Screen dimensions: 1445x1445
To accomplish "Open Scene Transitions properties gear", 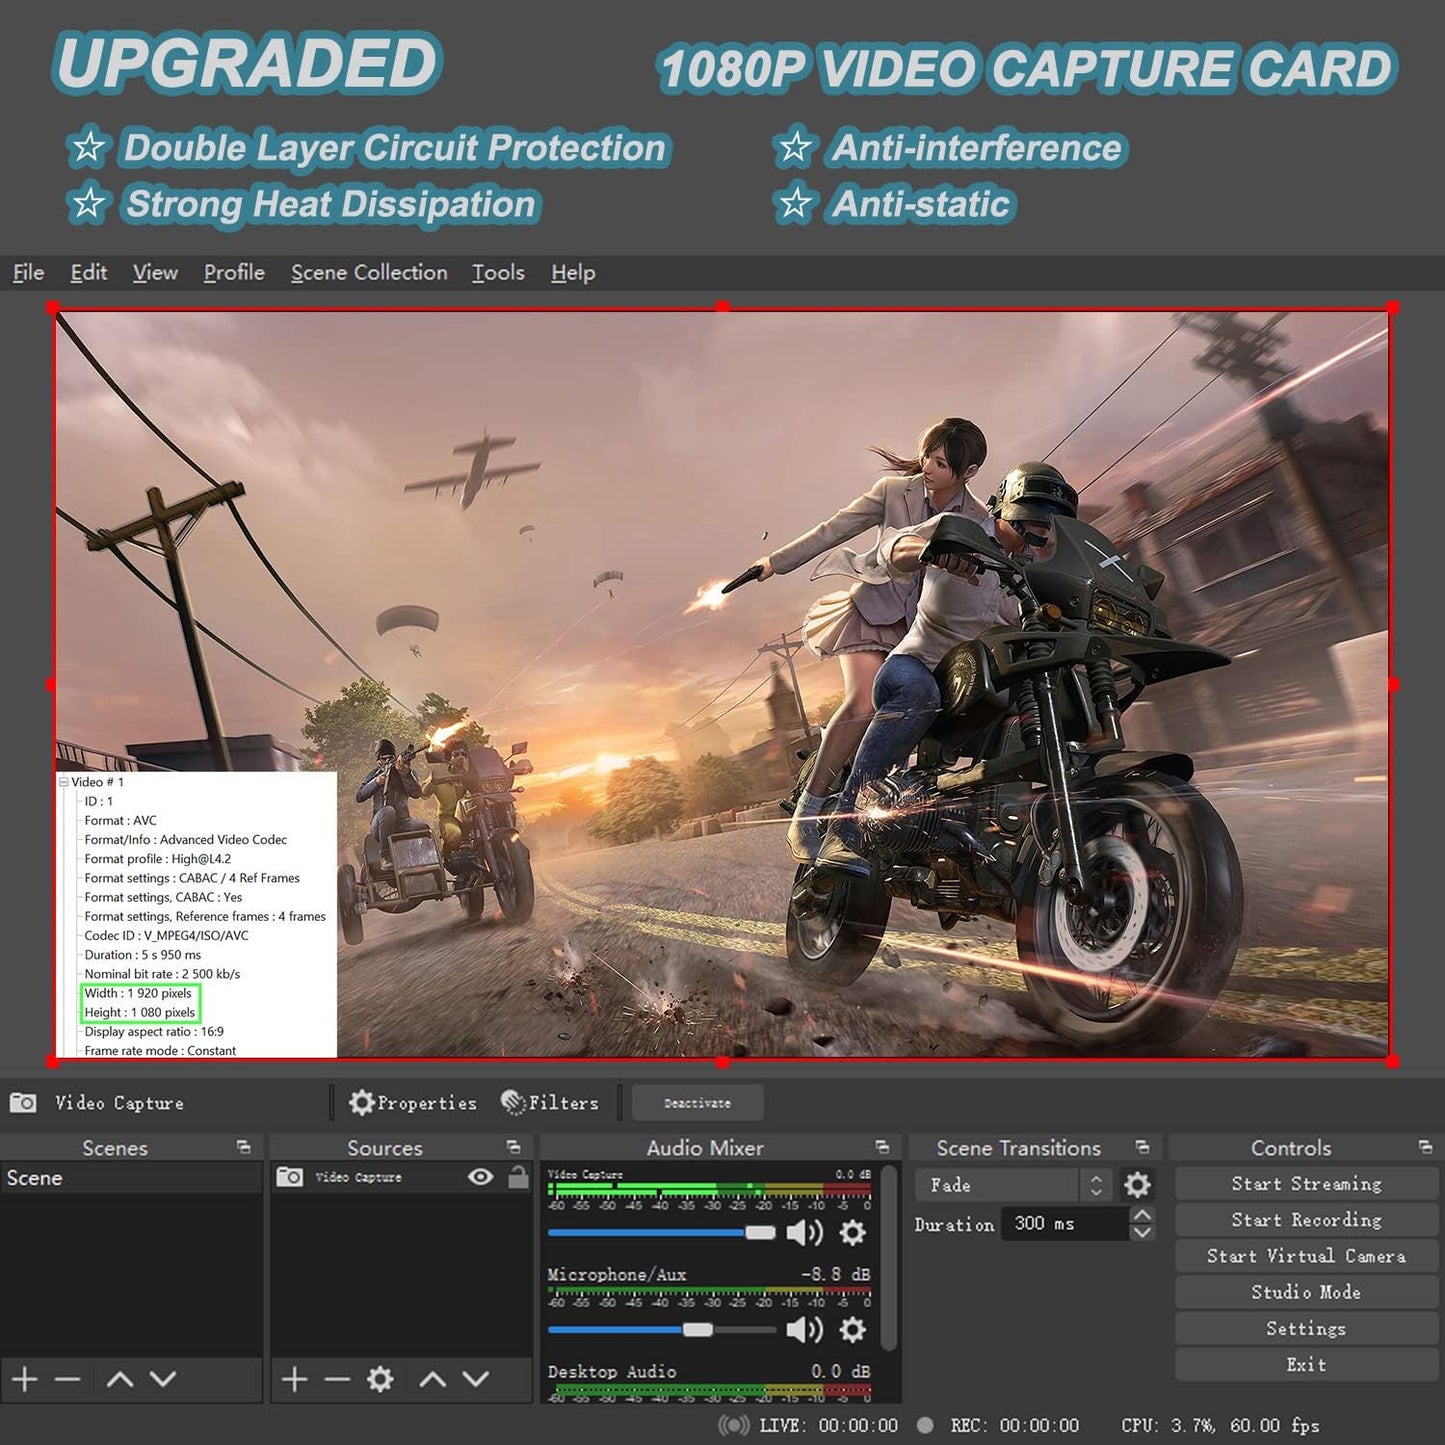I will click(1136, 1185).
